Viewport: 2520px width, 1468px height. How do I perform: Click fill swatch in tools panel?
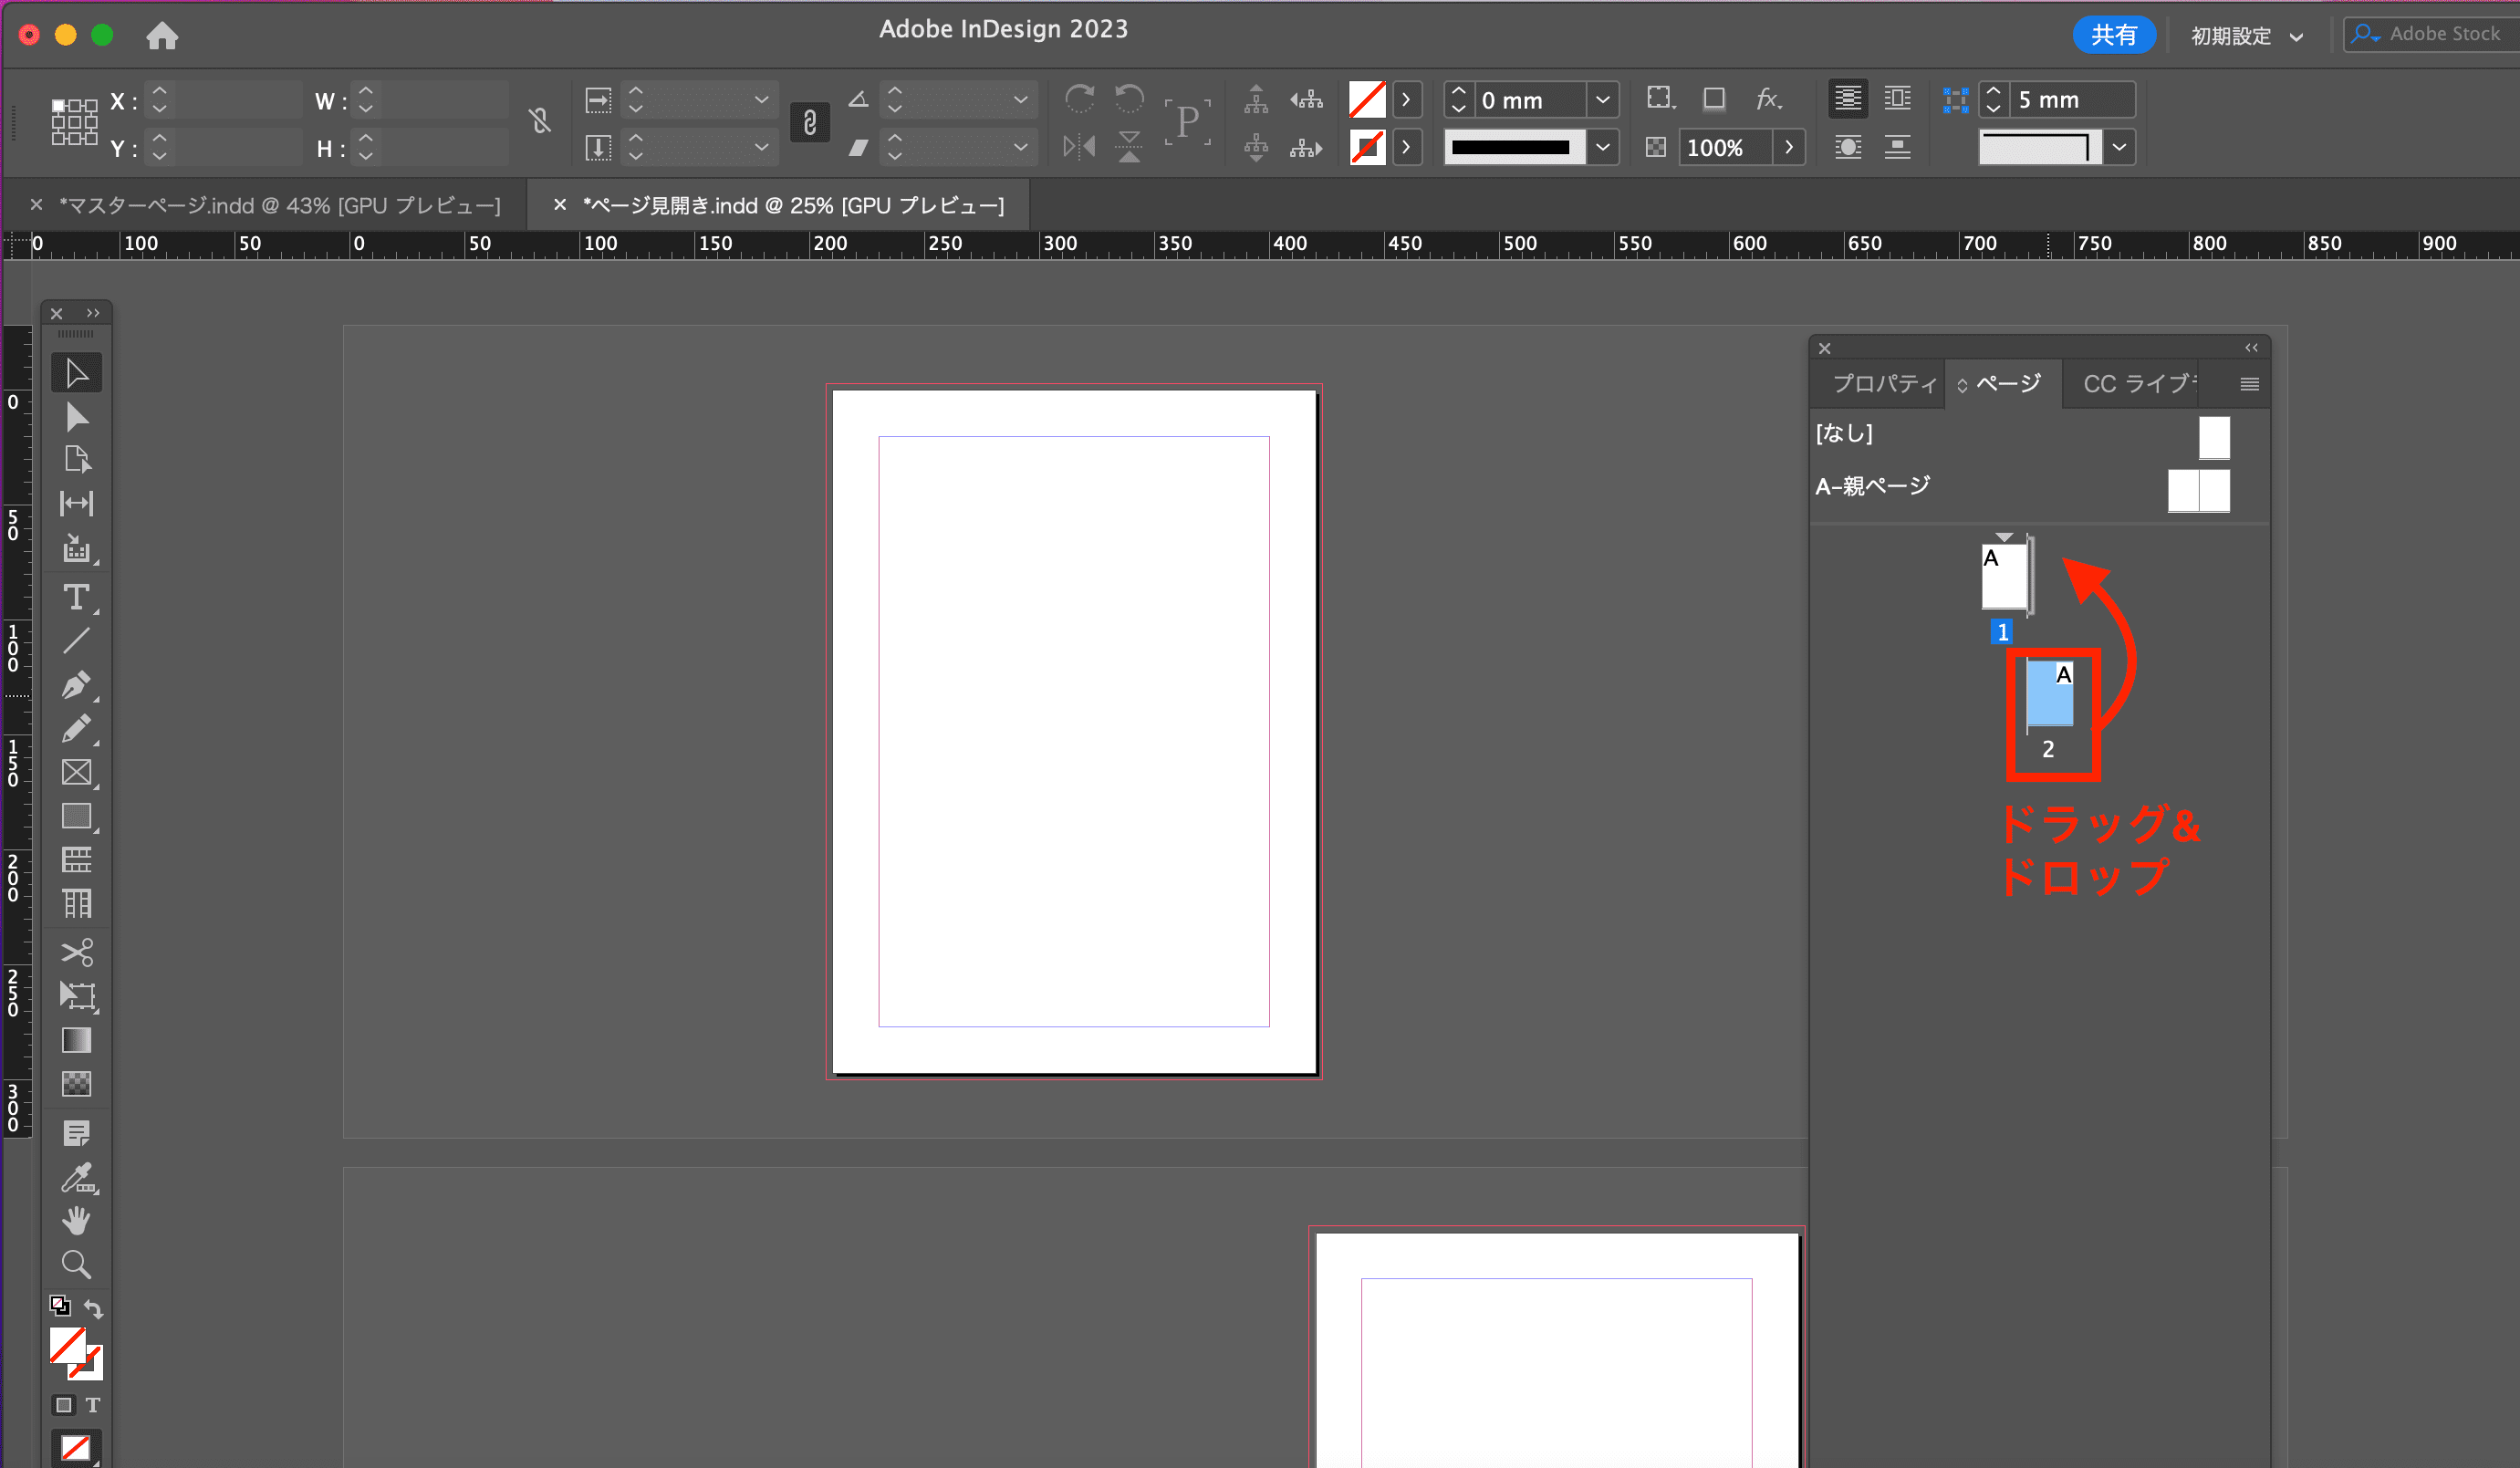click(67, 1345)
